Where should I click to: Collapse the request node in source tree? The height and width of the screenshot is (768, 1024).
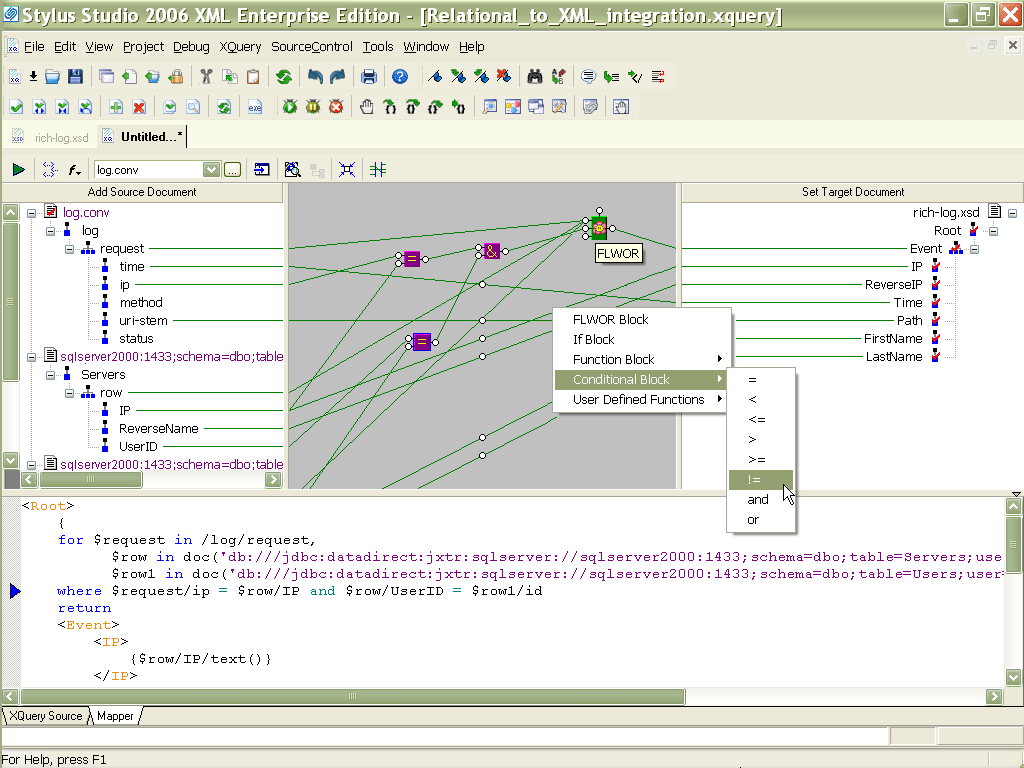[x=70, y=249]
